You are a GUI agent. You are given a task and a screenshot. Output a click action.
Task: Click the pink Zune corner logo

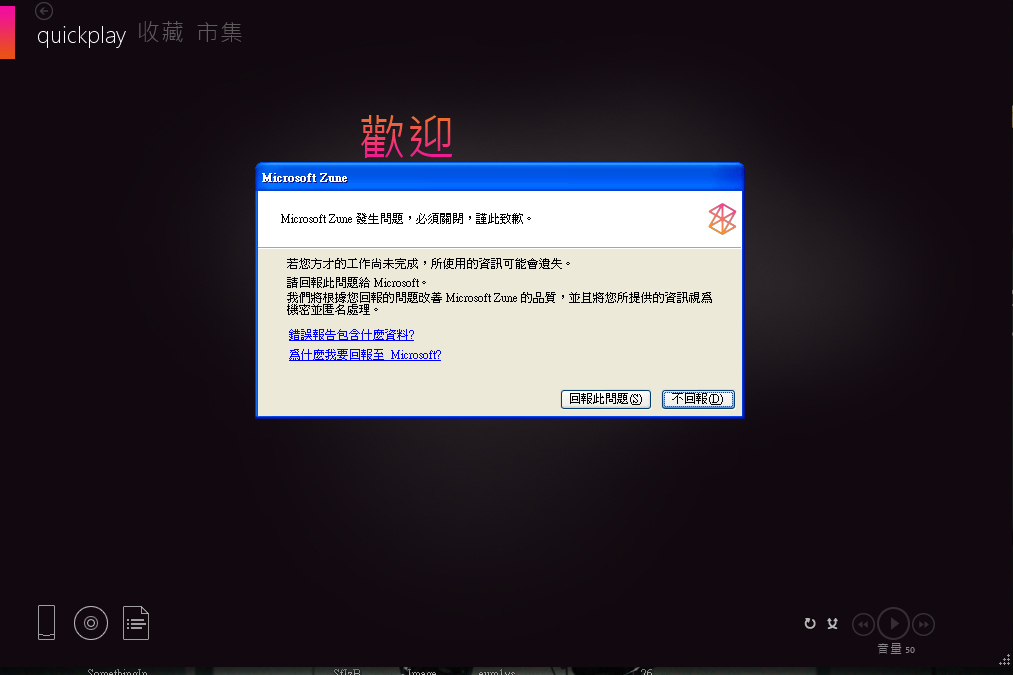click(x=7, y=32)
